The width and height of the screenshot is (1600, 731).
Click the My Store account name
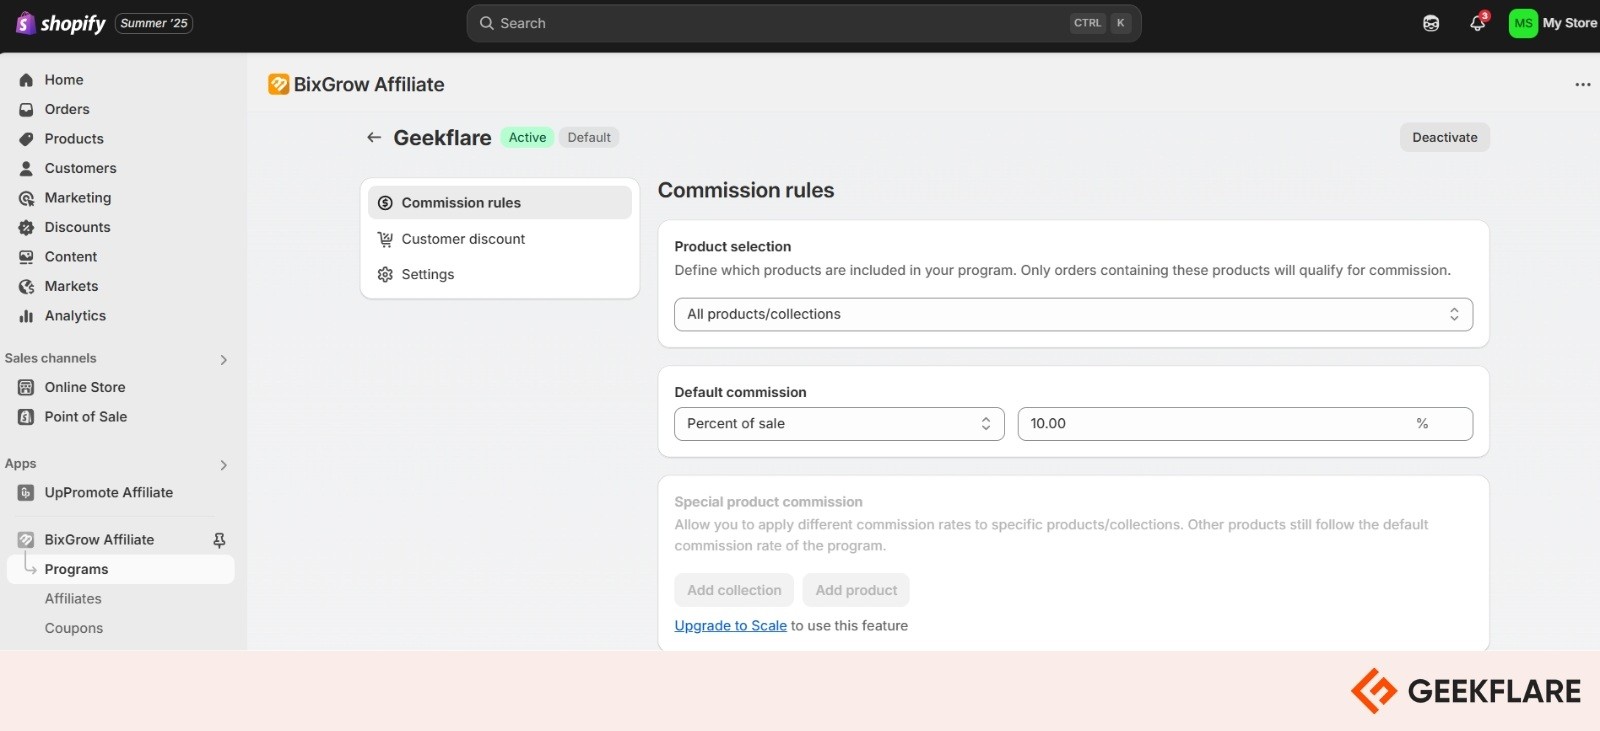tap(1569, 23)
